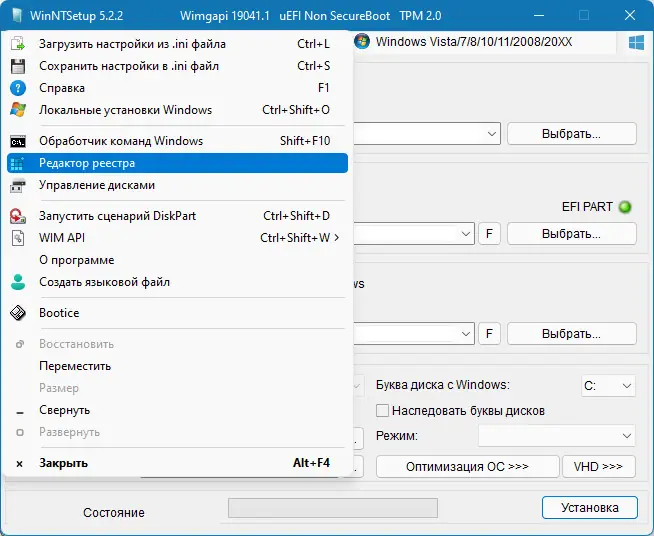
Task: Click the bottom Выбрать... button
Action: (x=572, y=334)
